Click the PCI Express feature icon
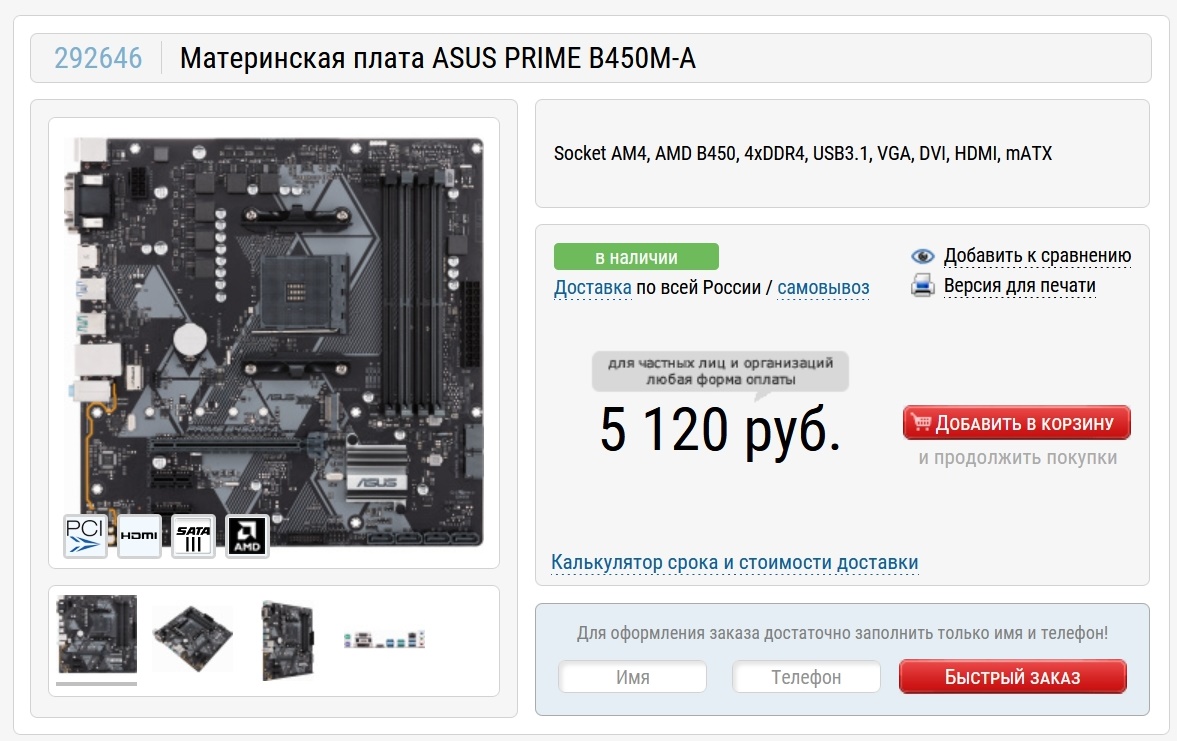 85,536
